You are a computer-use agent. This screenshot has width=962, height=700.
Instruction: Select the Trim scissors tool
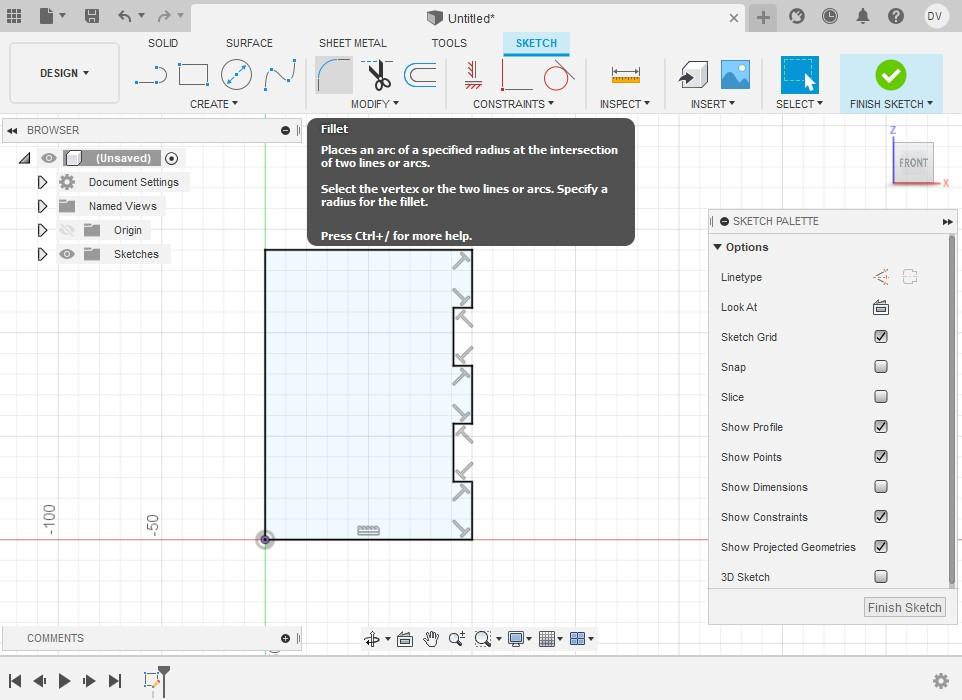(377, 75)
